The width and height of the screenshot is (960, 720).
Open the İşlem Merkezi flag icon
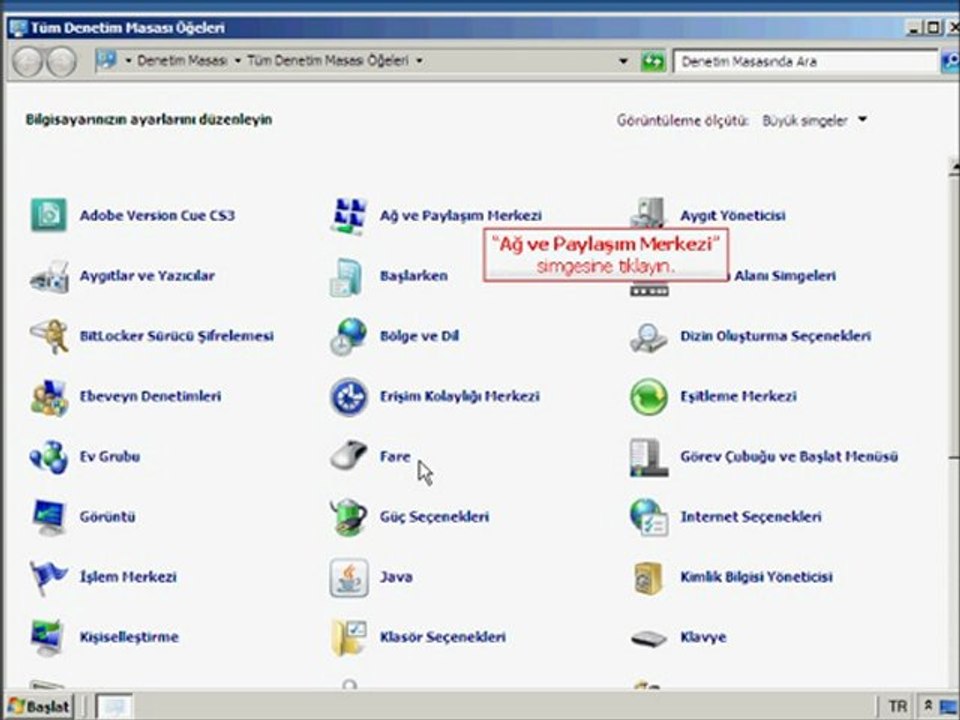(x=49, y=577)
